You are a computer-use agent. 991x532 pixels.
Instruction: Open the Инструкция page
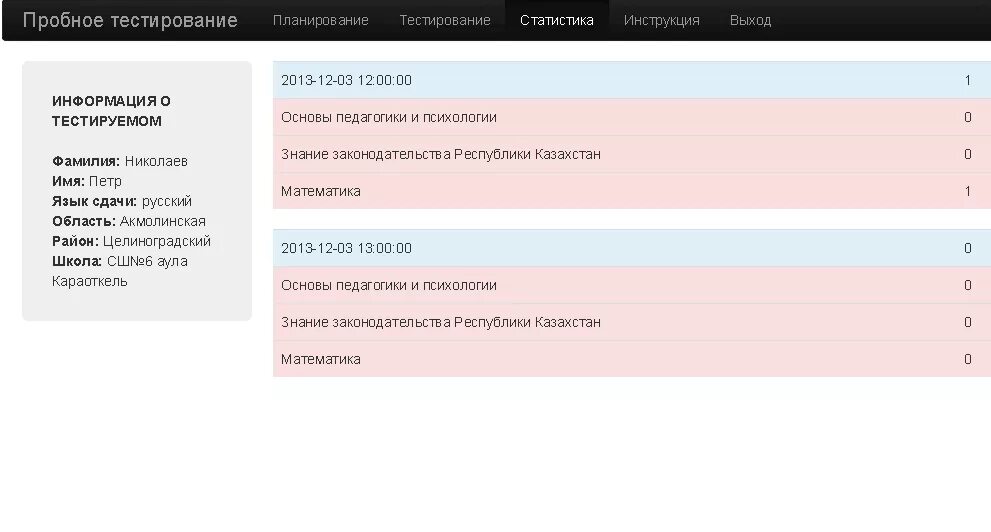(661, 20)
